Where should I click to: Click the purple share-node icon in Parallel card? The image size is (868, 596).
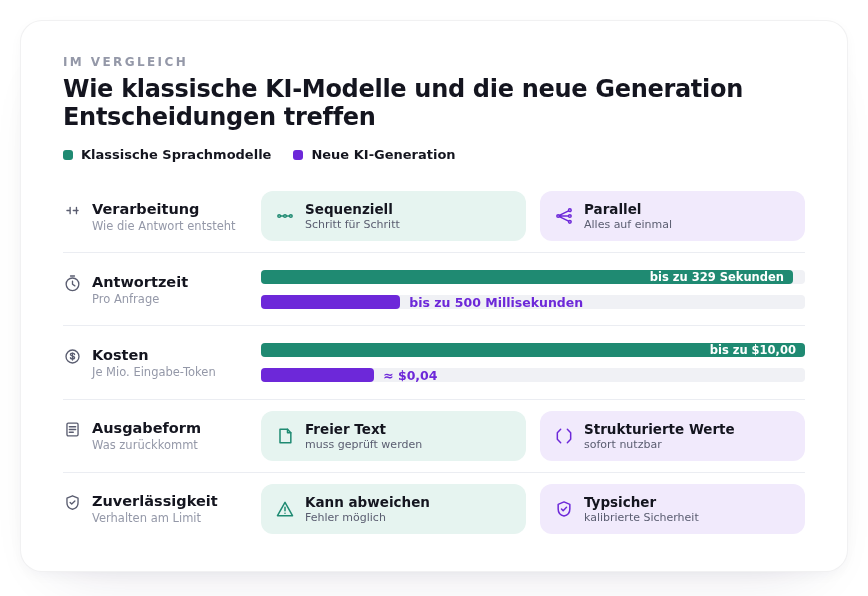[564, 216]
